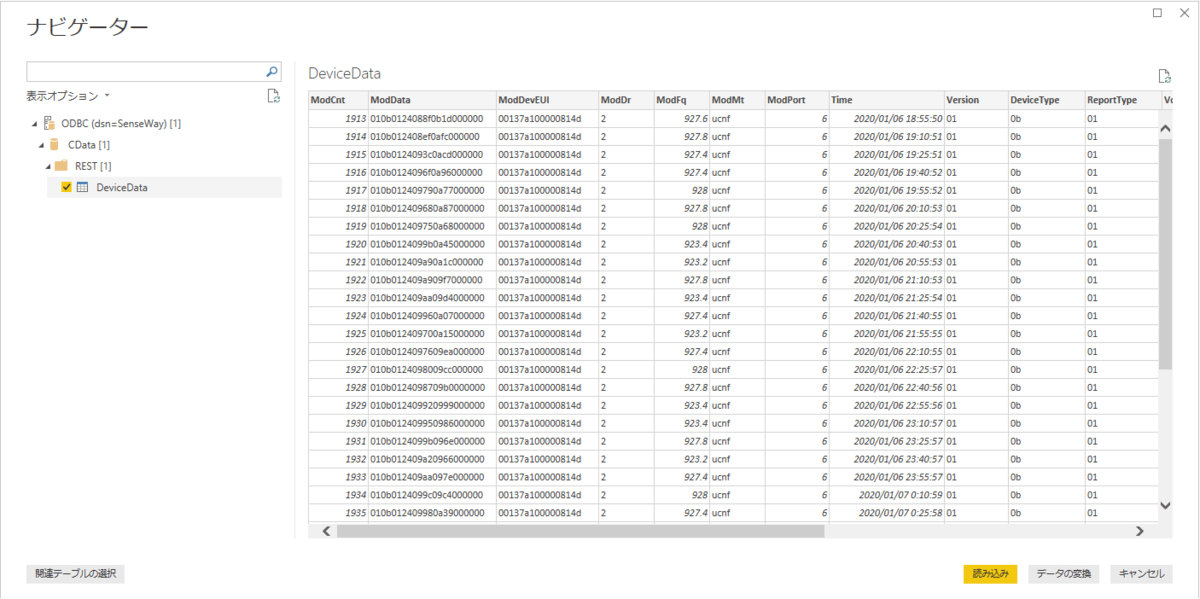Screen dimensions: 1200x599
Task: Click the time cell 2020/01/07 0:10:59
Action: (x=886, y=496)
